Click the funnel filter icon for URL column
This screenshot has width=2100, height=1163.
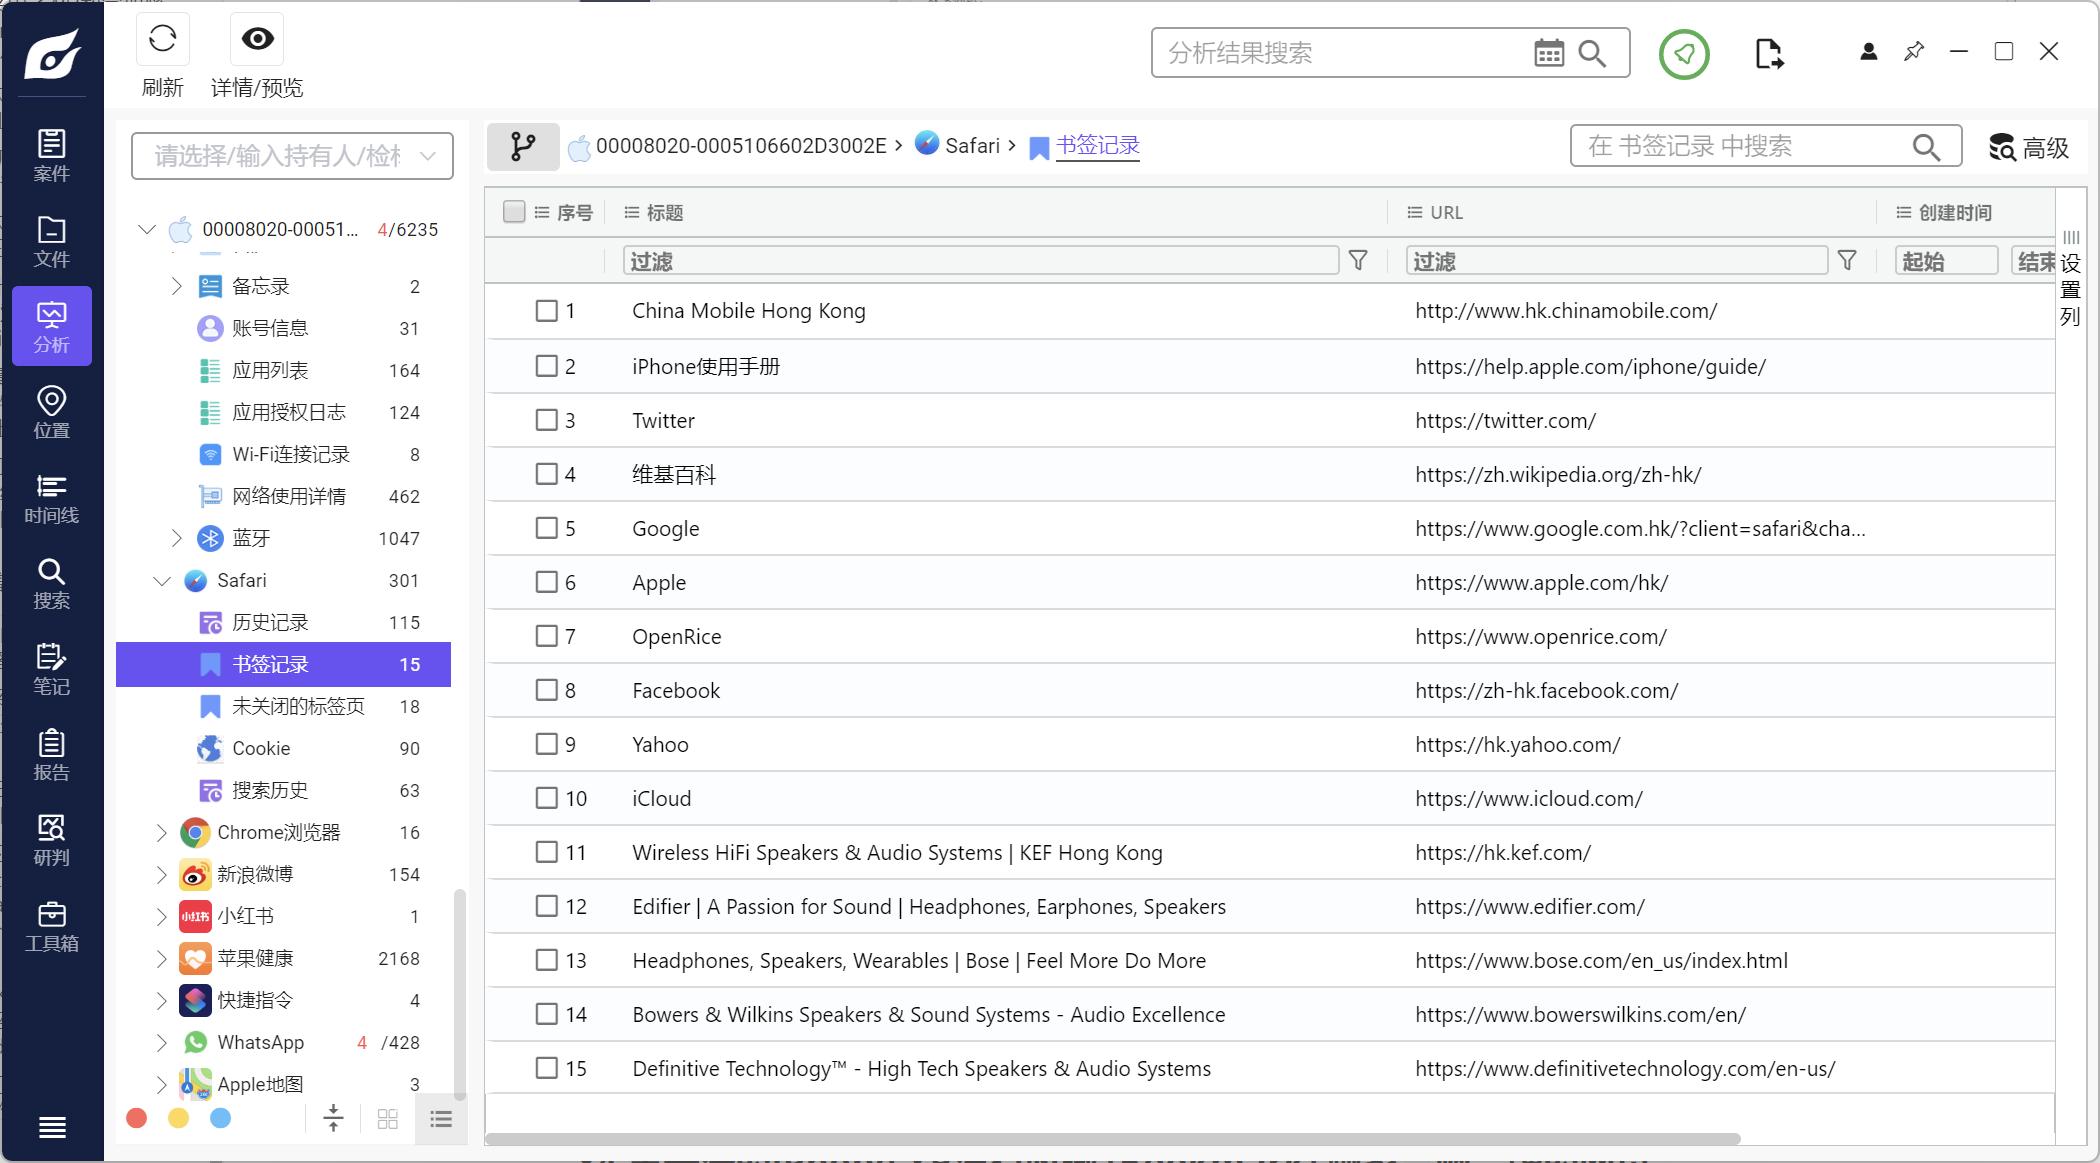click(1847, 261)
